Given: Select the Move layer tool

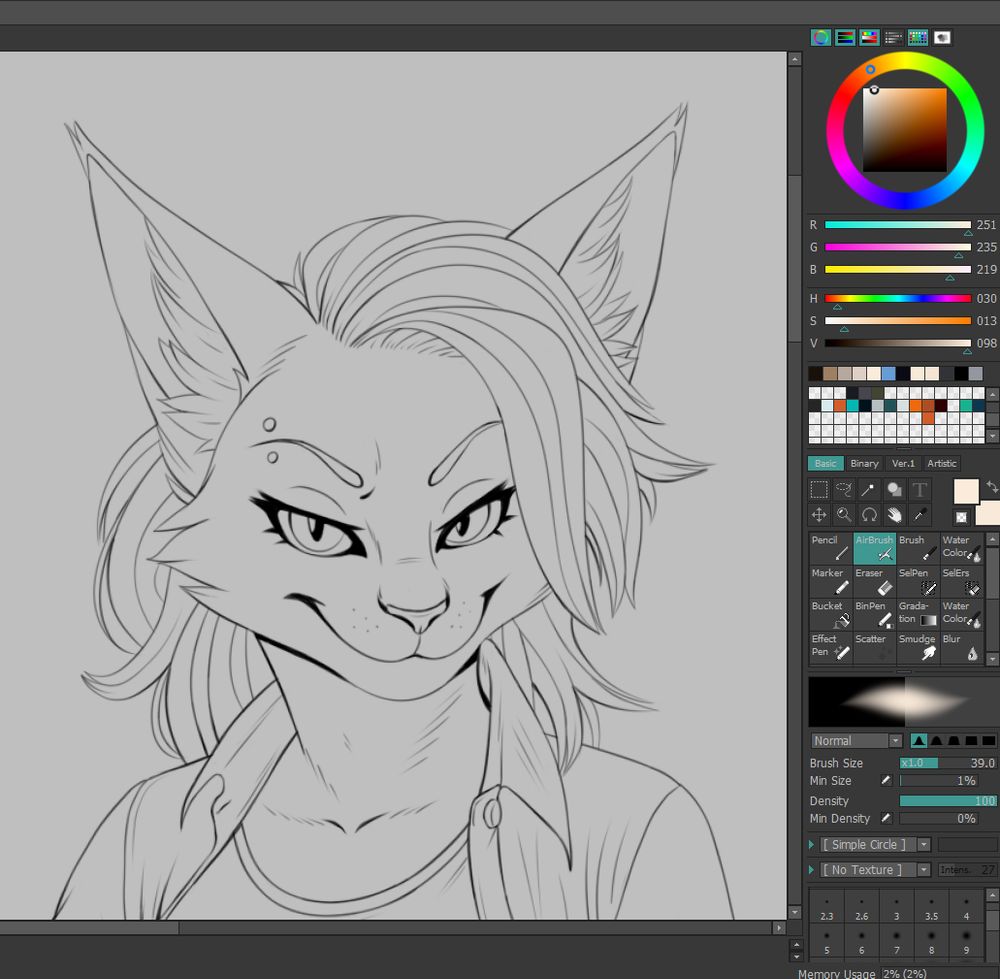Looking at the screenshot, I should coord(819,515).
